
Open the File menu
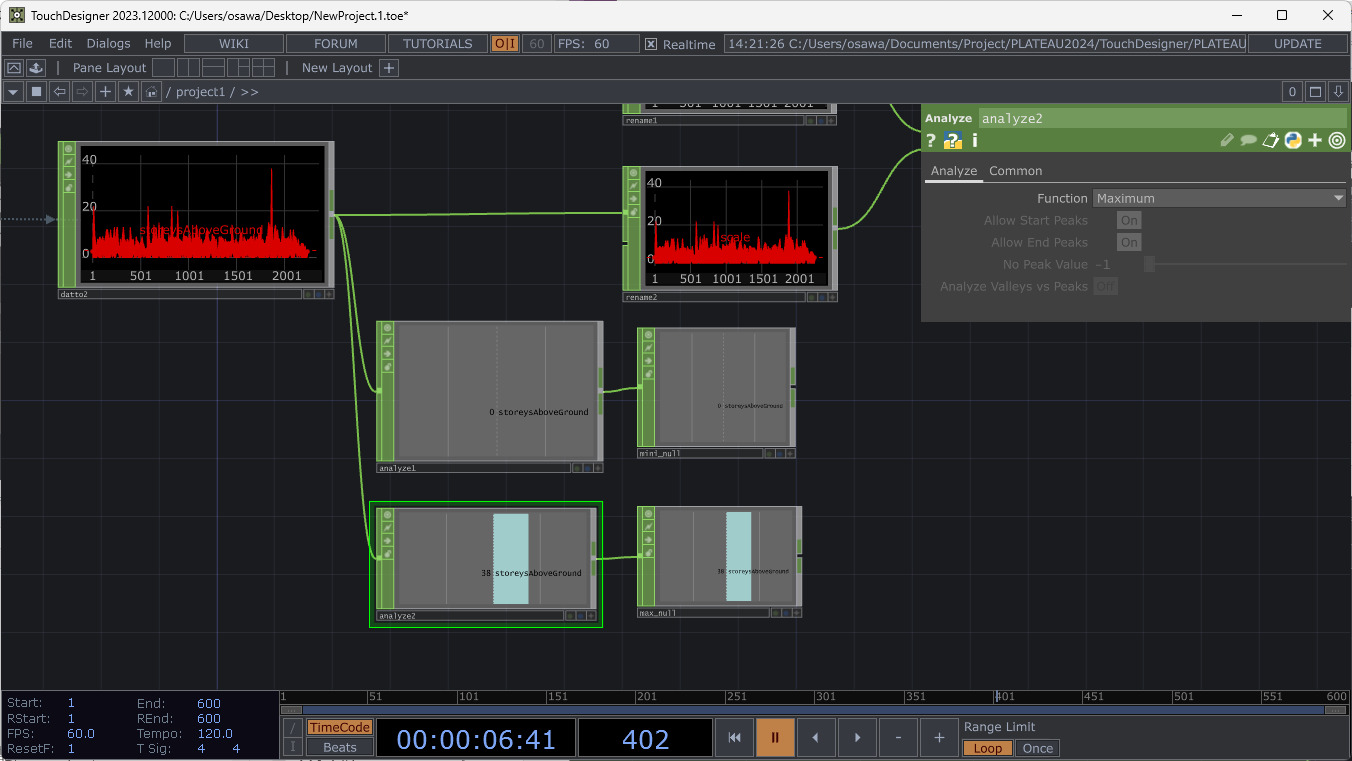tap(22, 44)
